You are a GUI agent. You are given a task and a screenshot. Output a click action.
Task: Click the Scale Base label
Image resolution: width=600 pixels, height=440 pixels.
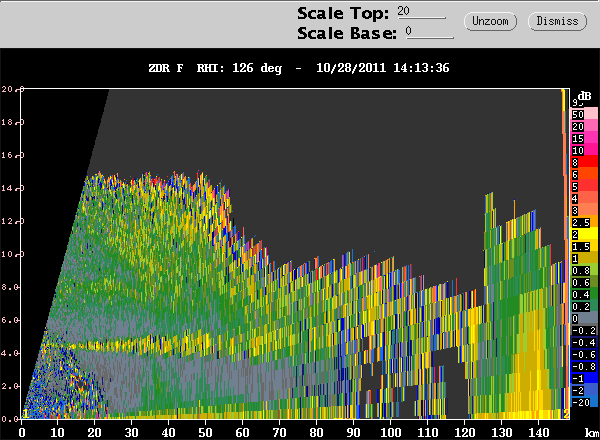pos(347,33)
